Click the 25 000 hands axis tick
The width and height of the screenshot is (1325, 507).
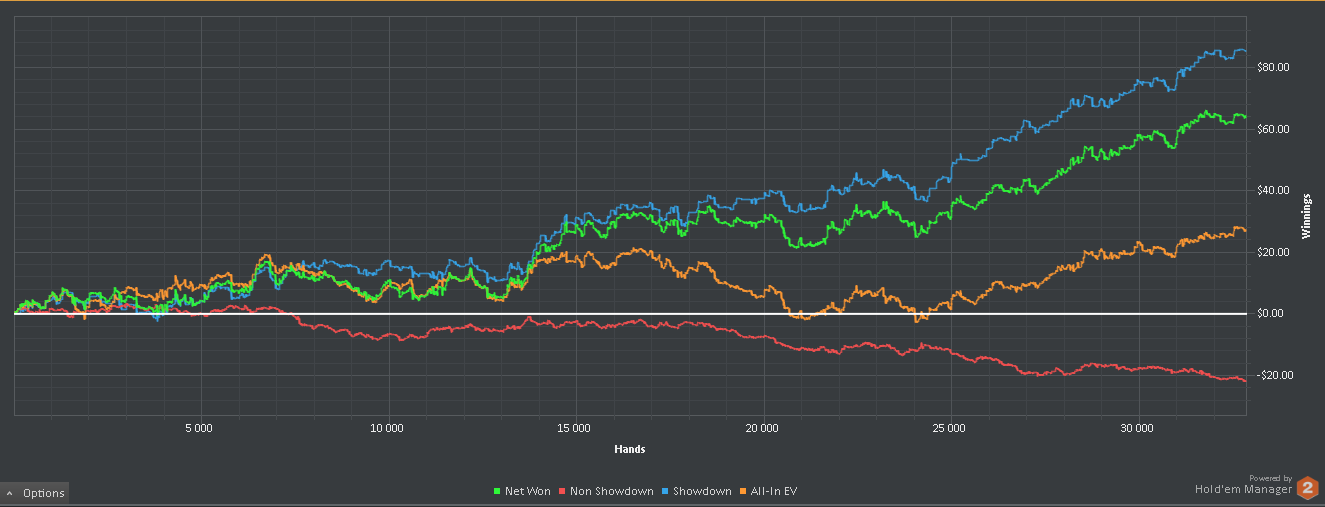click(949, 428)
